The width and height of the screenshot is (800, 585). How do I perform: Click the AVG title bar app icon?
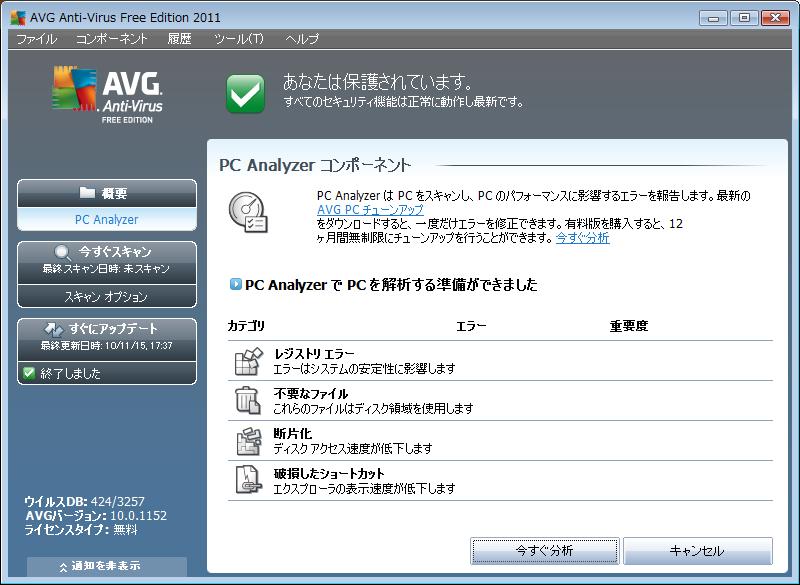coord(18,18)
